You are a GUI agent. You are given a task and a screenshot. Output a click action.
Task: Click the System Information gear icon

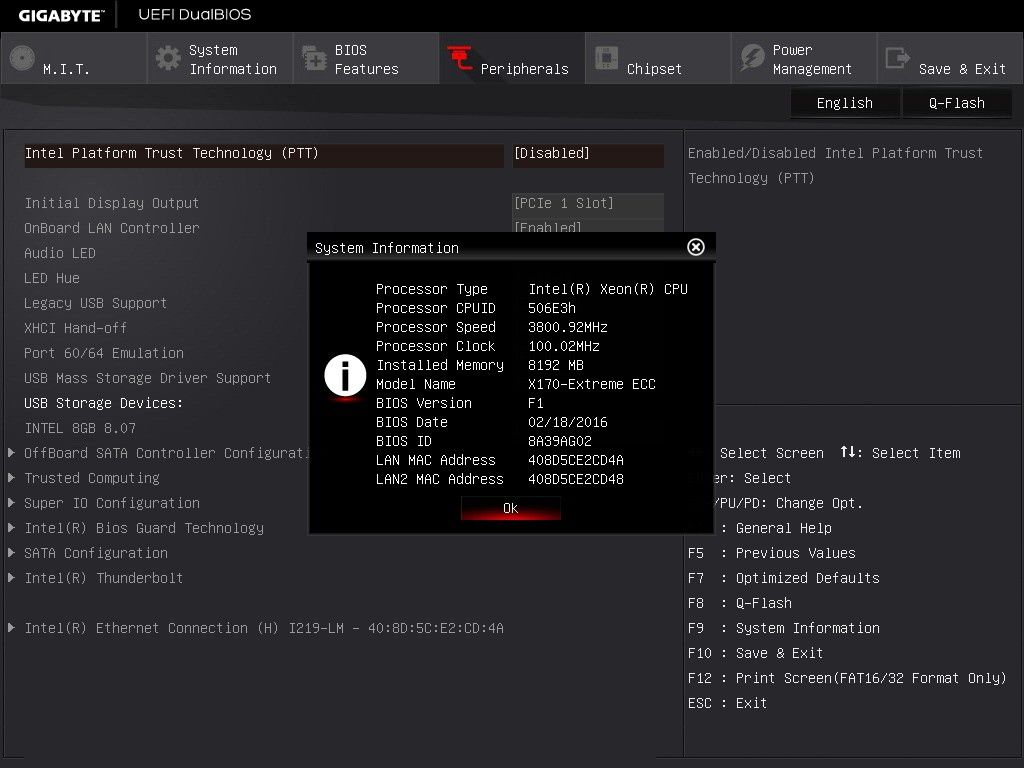[x=168, y=58]
